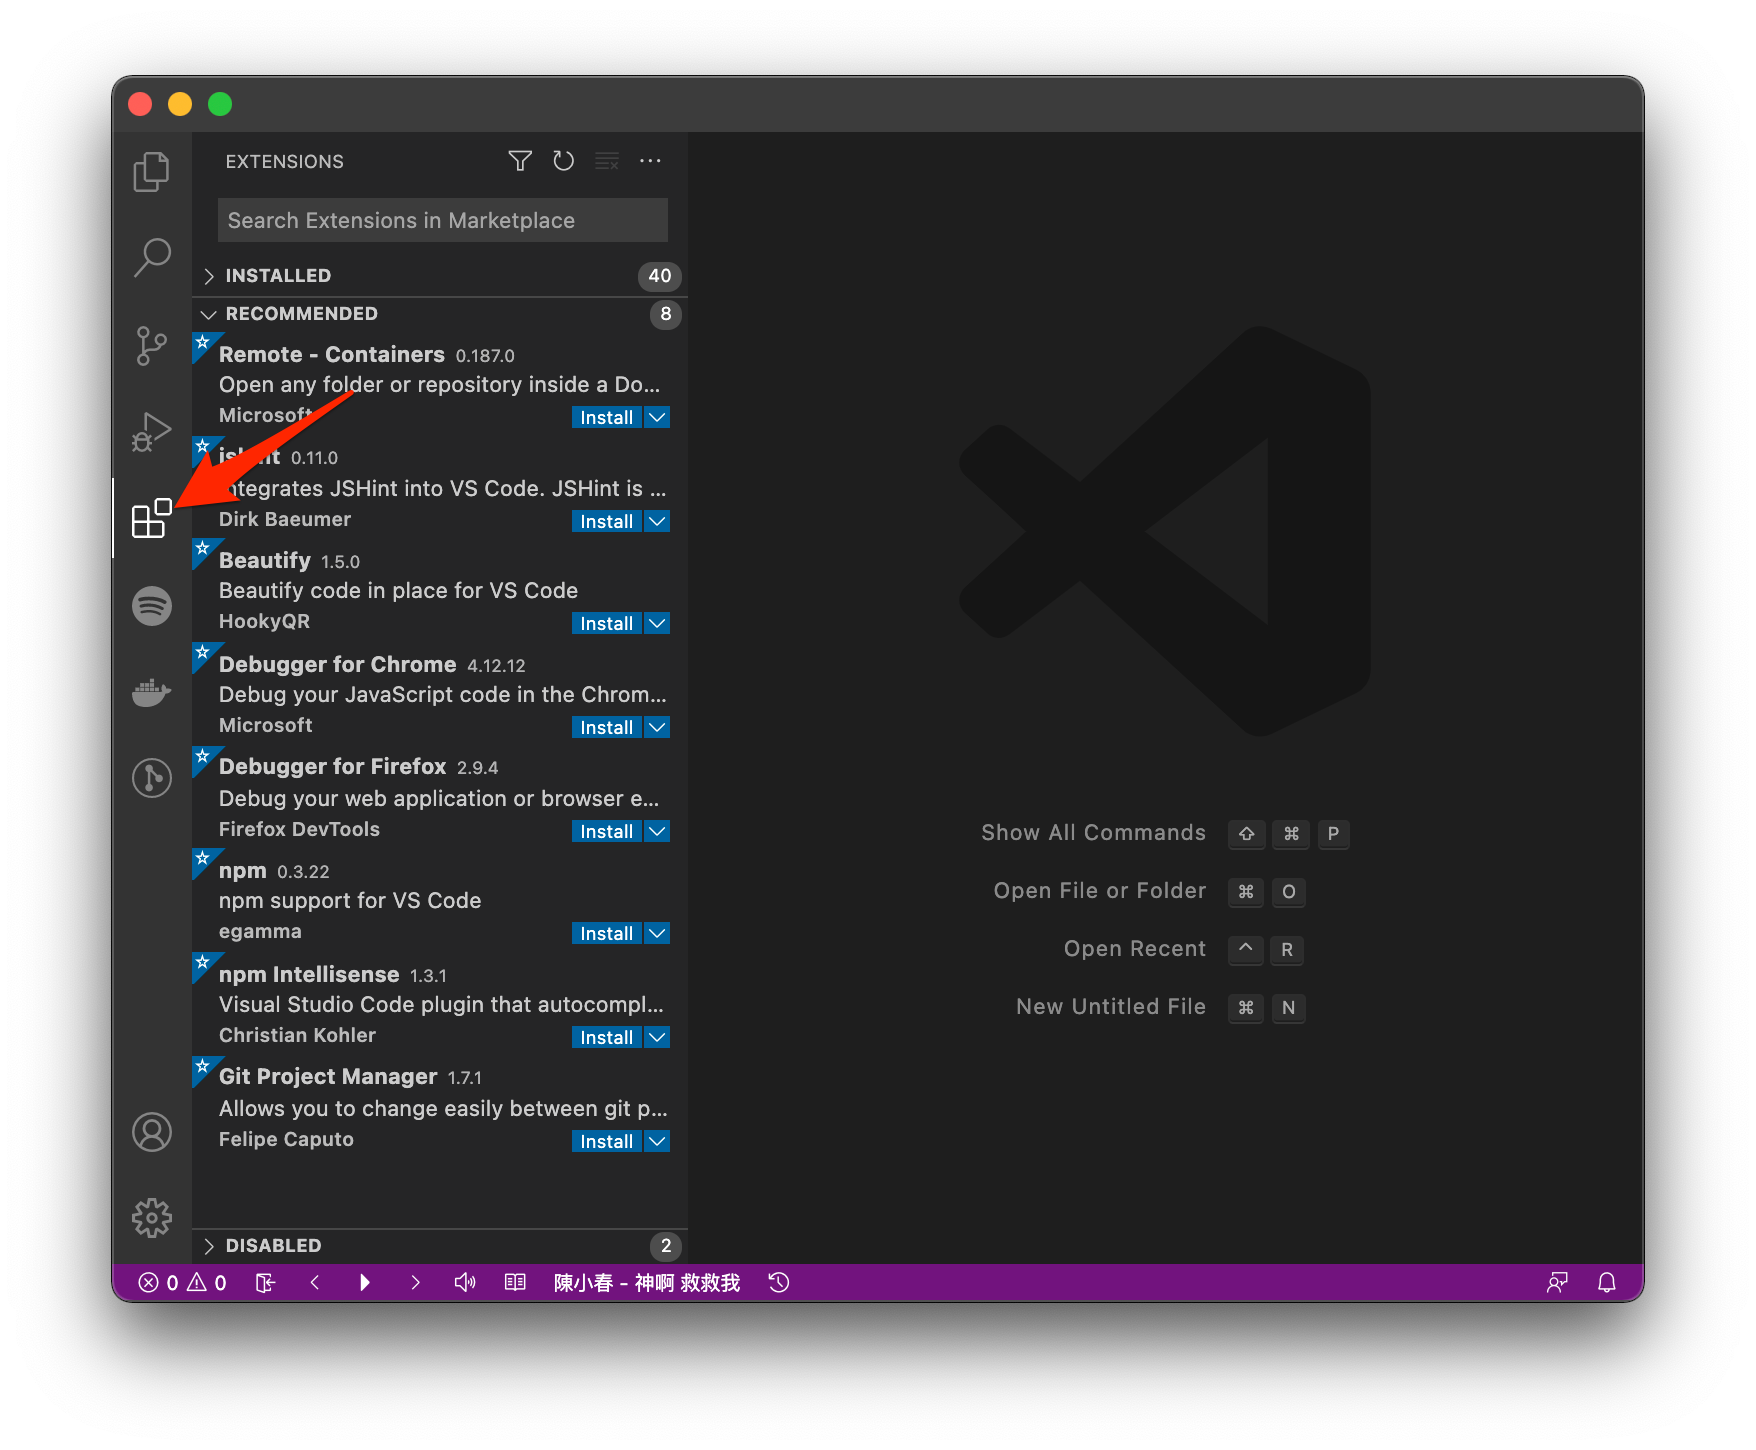Image resolution: width=1756 pixels, height=1450 pixels.
Task: Click the recommended count badge 8
Action: click(x=666, y=314)
